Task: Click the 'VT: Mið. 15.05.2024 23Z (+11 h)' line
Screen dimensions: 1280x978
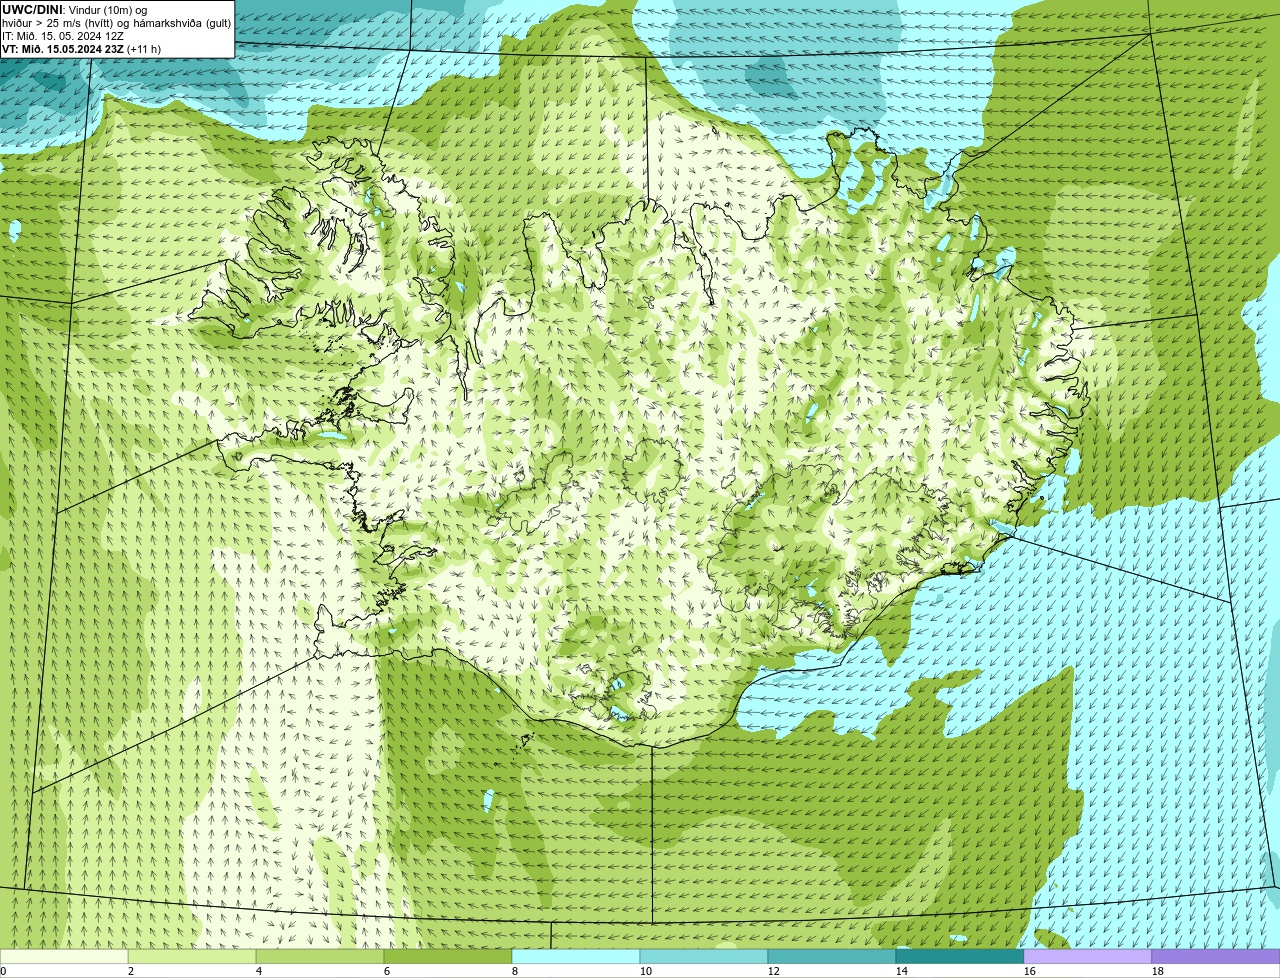Action: tap(81, 49)
